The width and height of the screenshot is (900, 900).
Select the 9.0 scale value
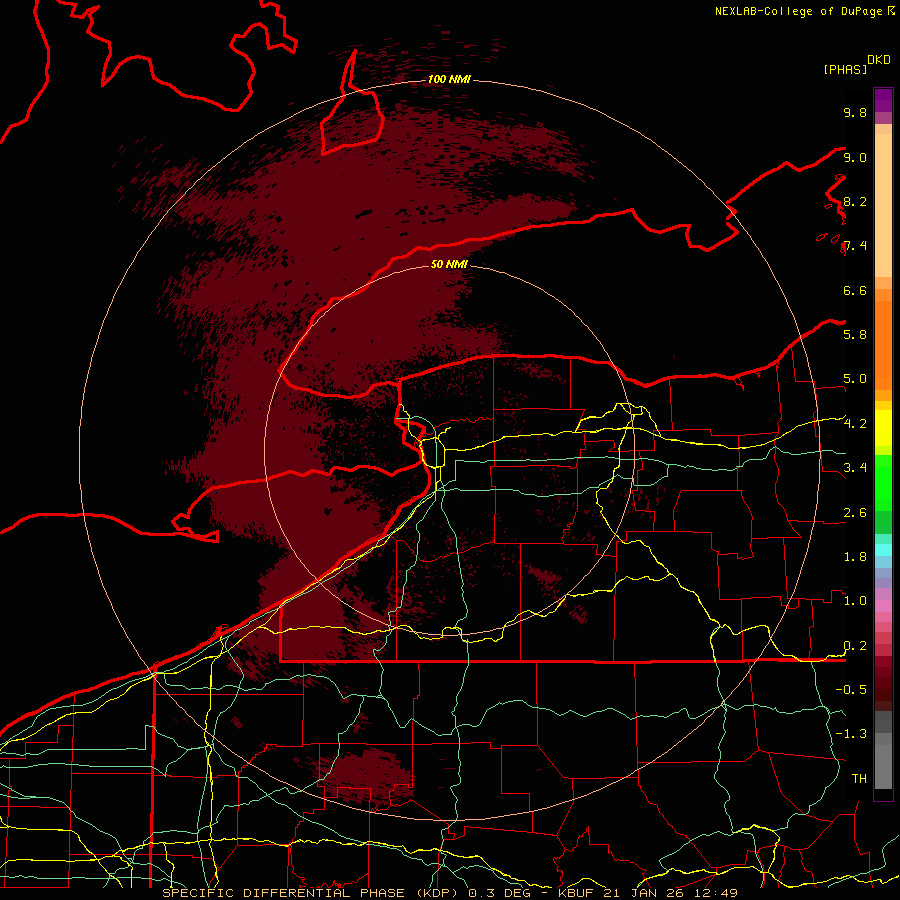pos(855,157)
